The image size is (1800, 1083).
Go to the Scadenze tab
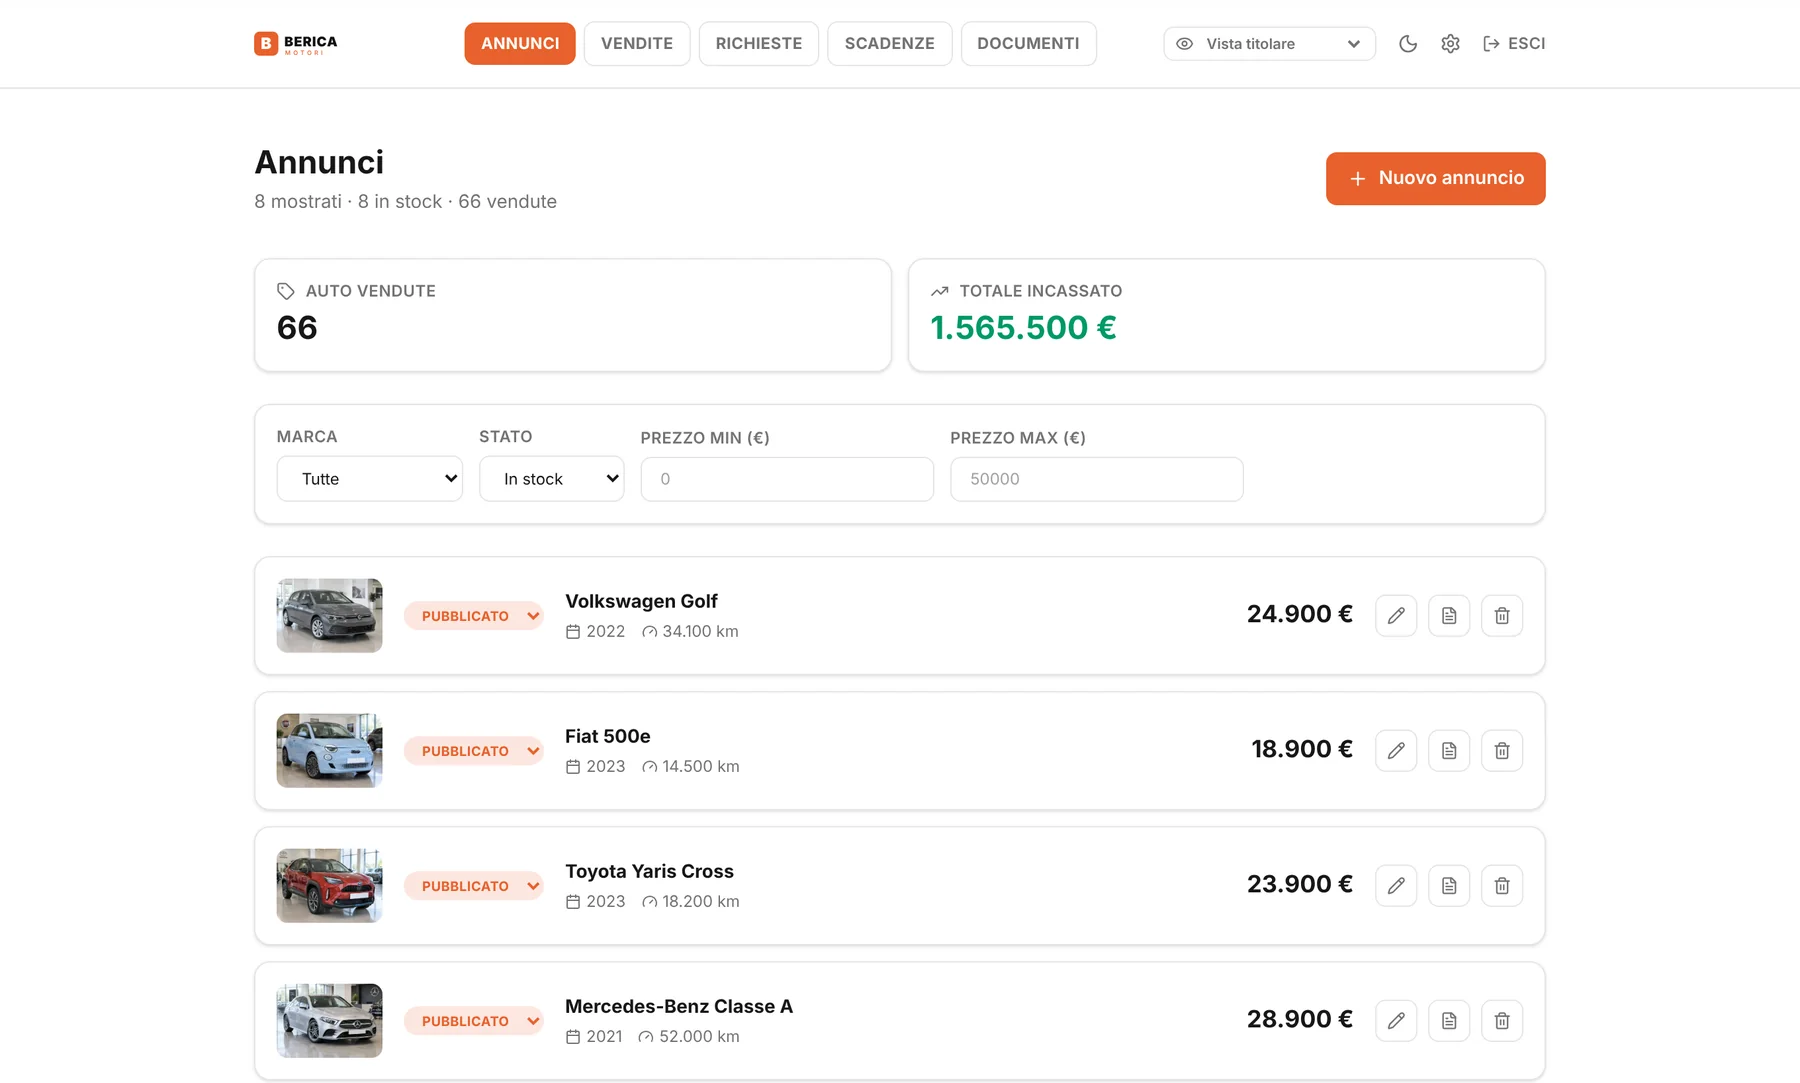(890, 43)
